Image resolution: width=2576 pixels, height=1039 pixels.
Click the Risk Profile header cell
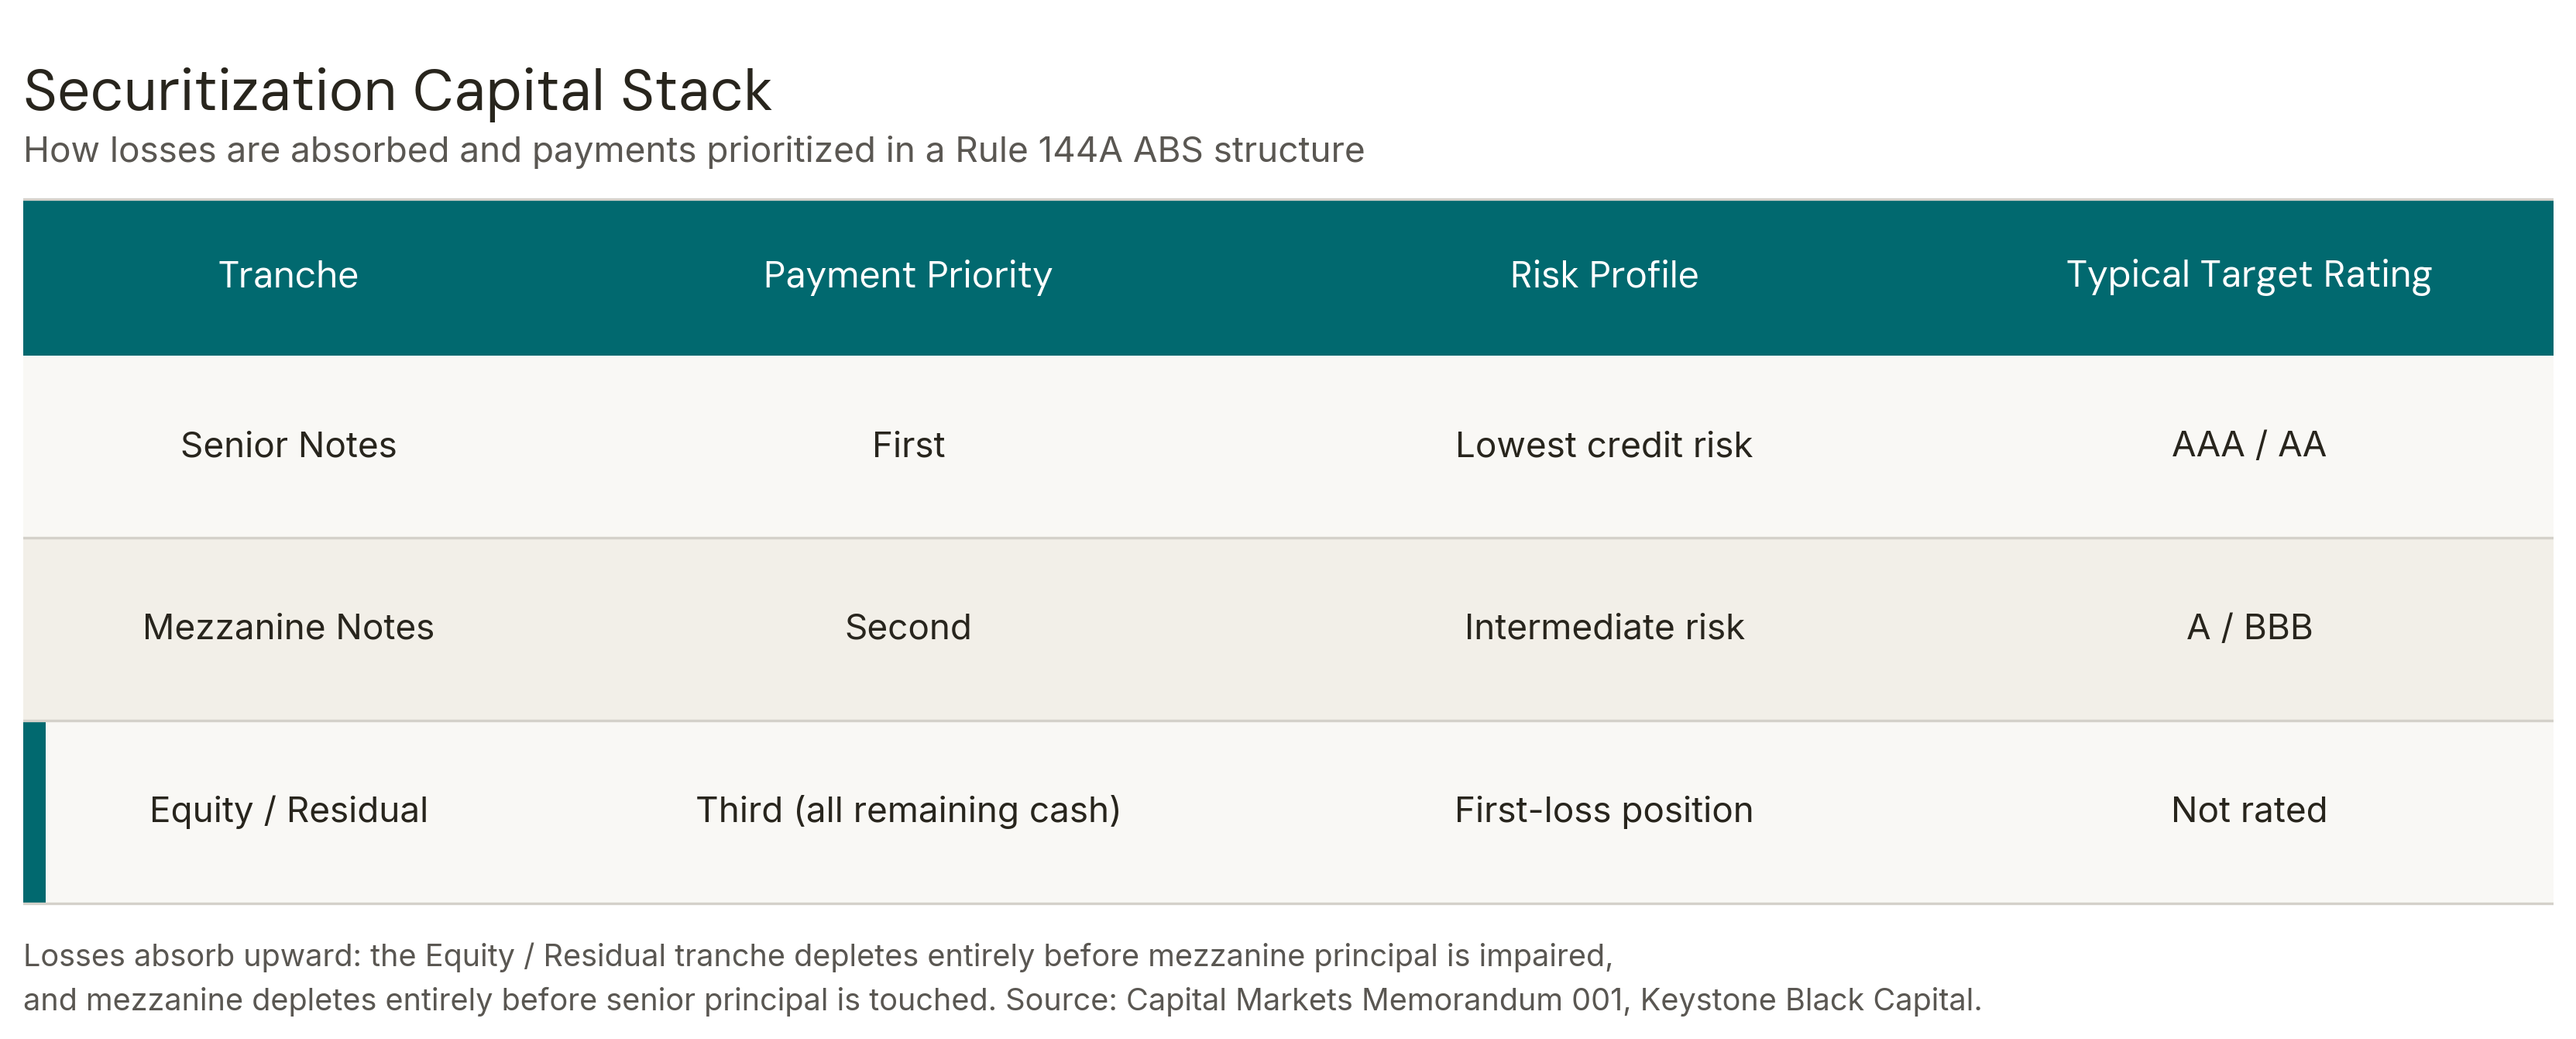pos(1603,275)
